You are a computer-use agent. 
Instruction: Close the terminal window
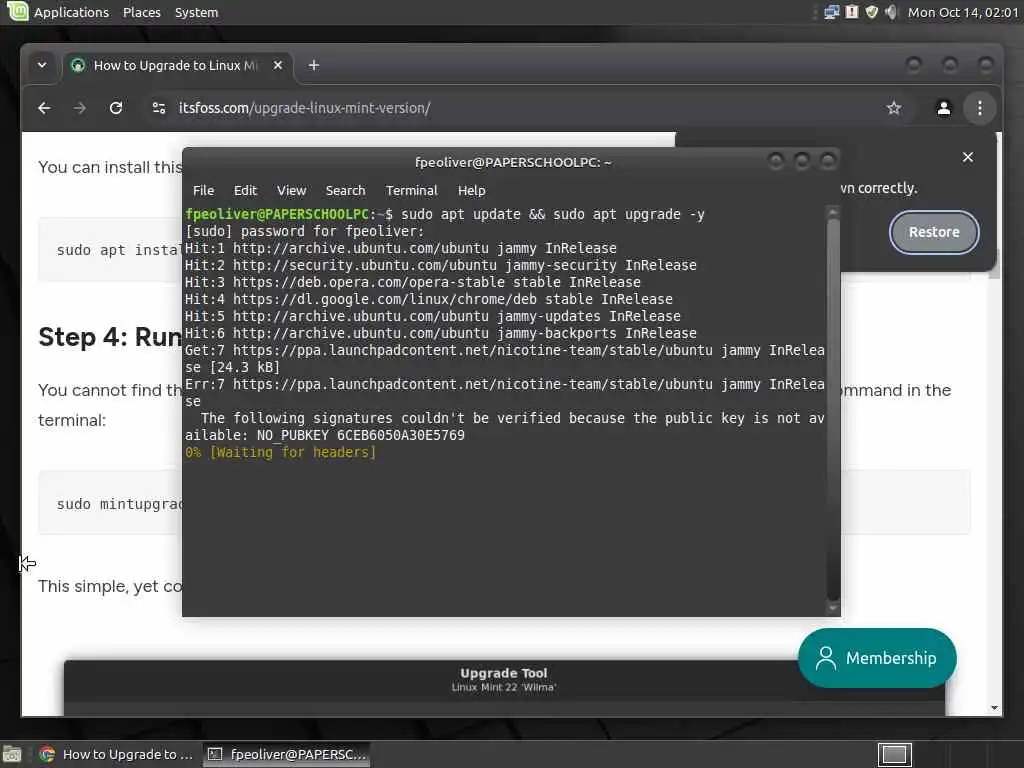click(x=827, y=161)
